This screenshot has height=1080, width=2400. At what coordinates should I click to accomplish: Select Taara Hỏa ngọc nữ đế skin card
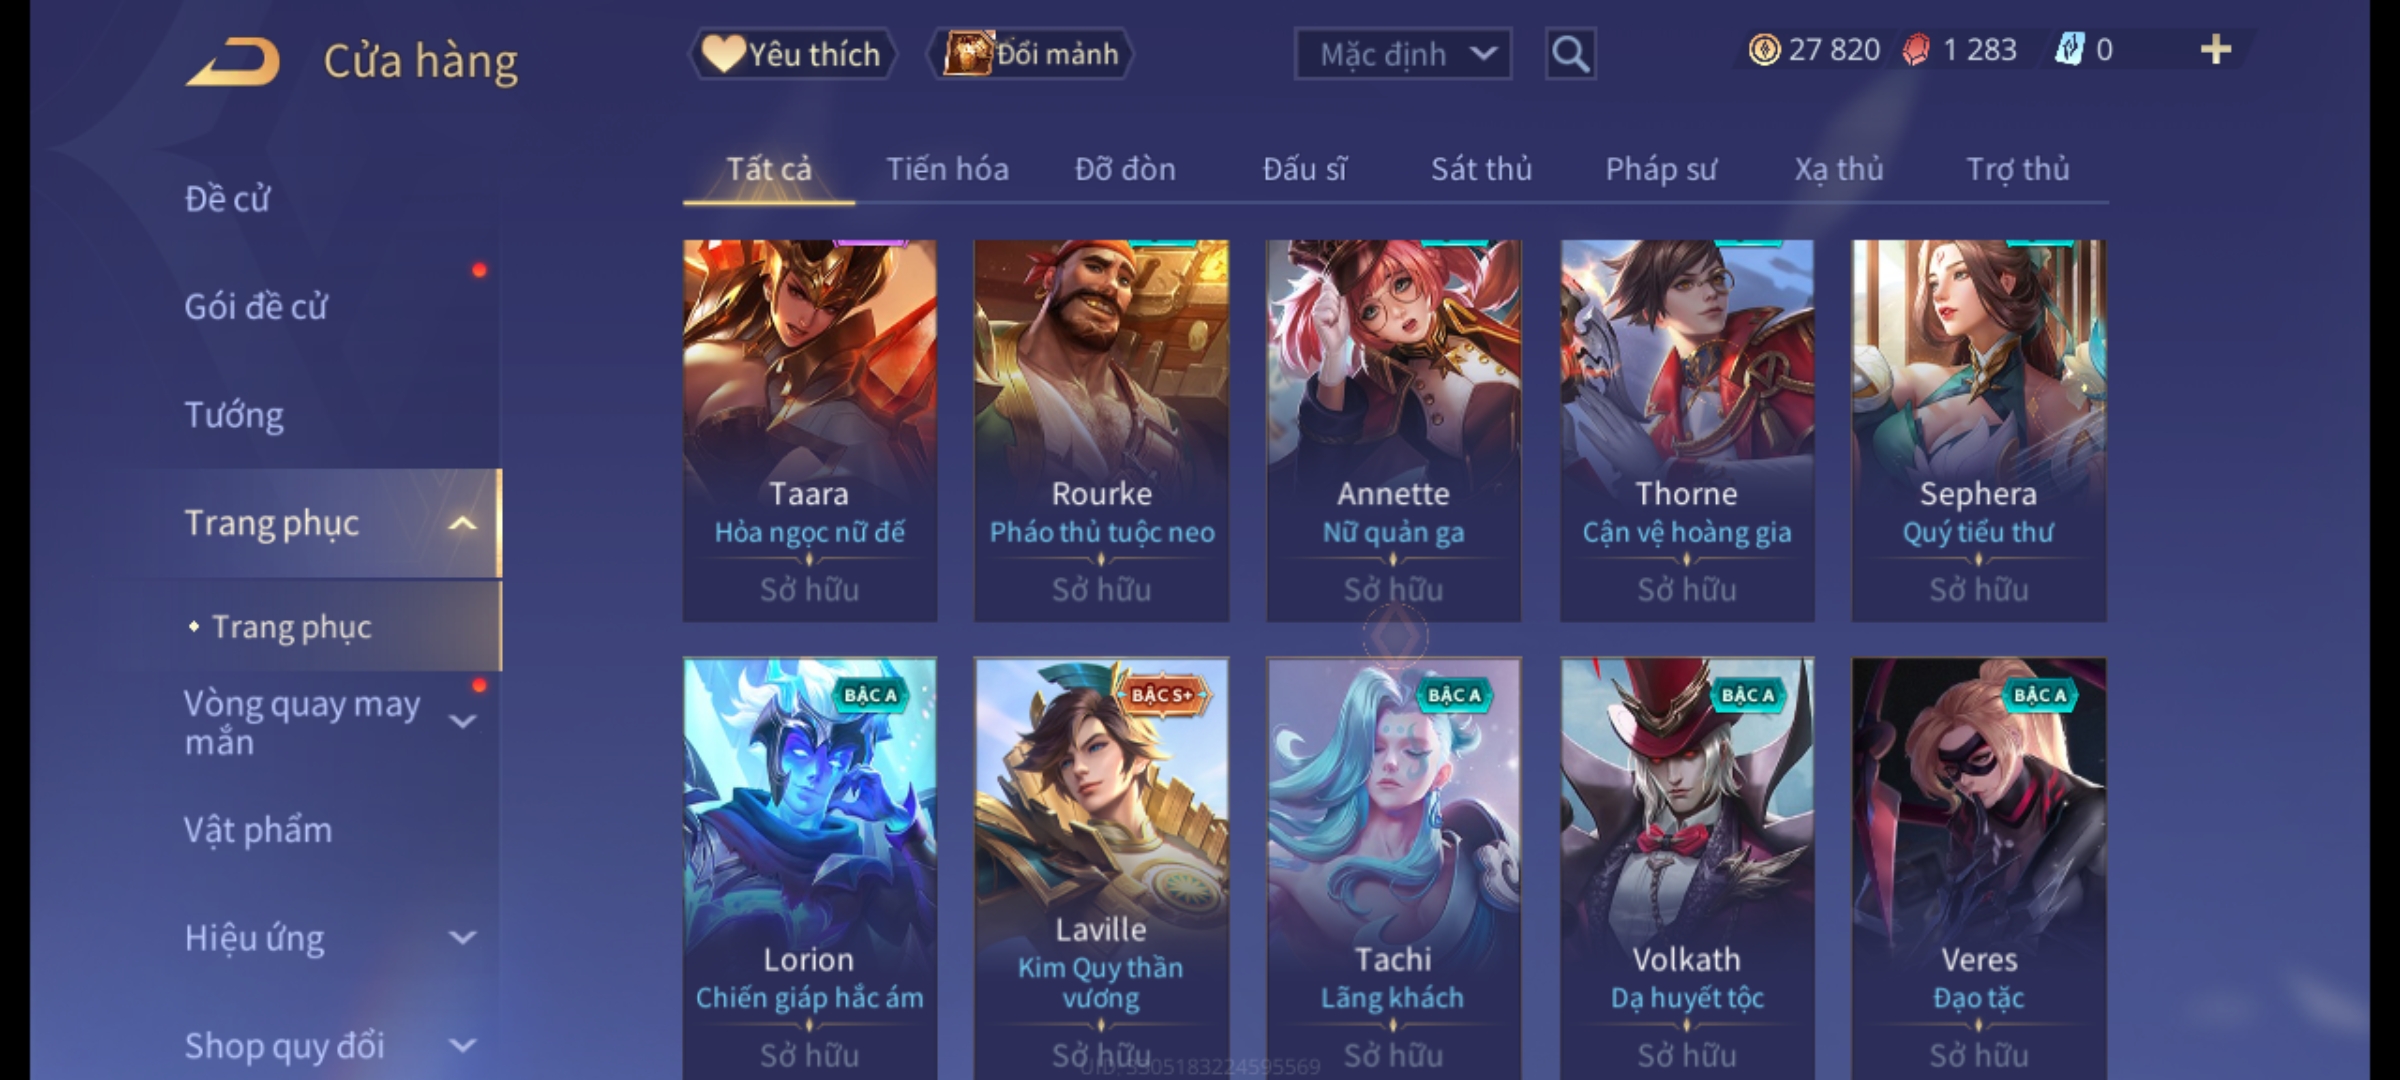810,430
